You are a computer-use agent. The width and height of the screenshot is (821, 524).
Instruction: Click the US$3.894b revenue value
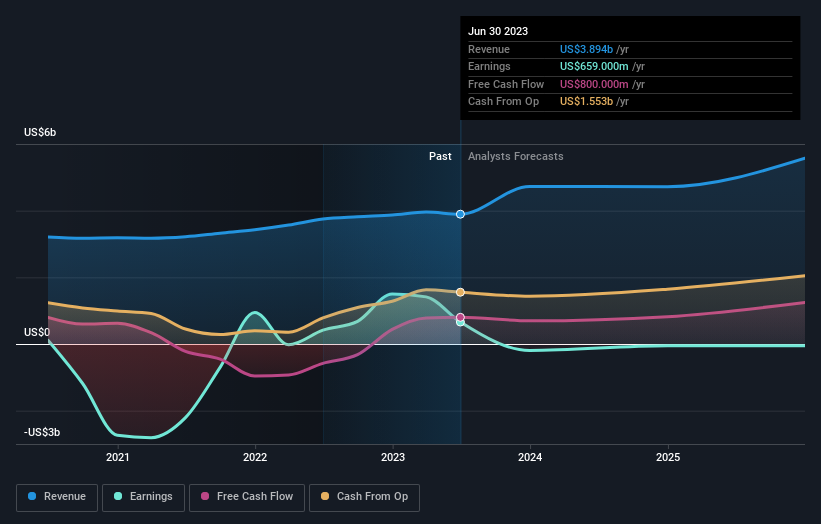(586, 49)
